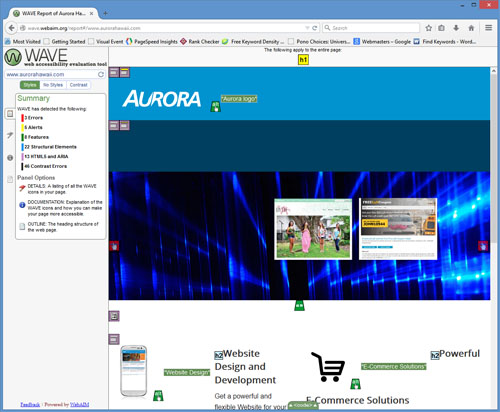Image resolution: width=500 pixels, height=412 pixels.
Task: Click red error icon at slider's left edge
Action: click(114, 246)
